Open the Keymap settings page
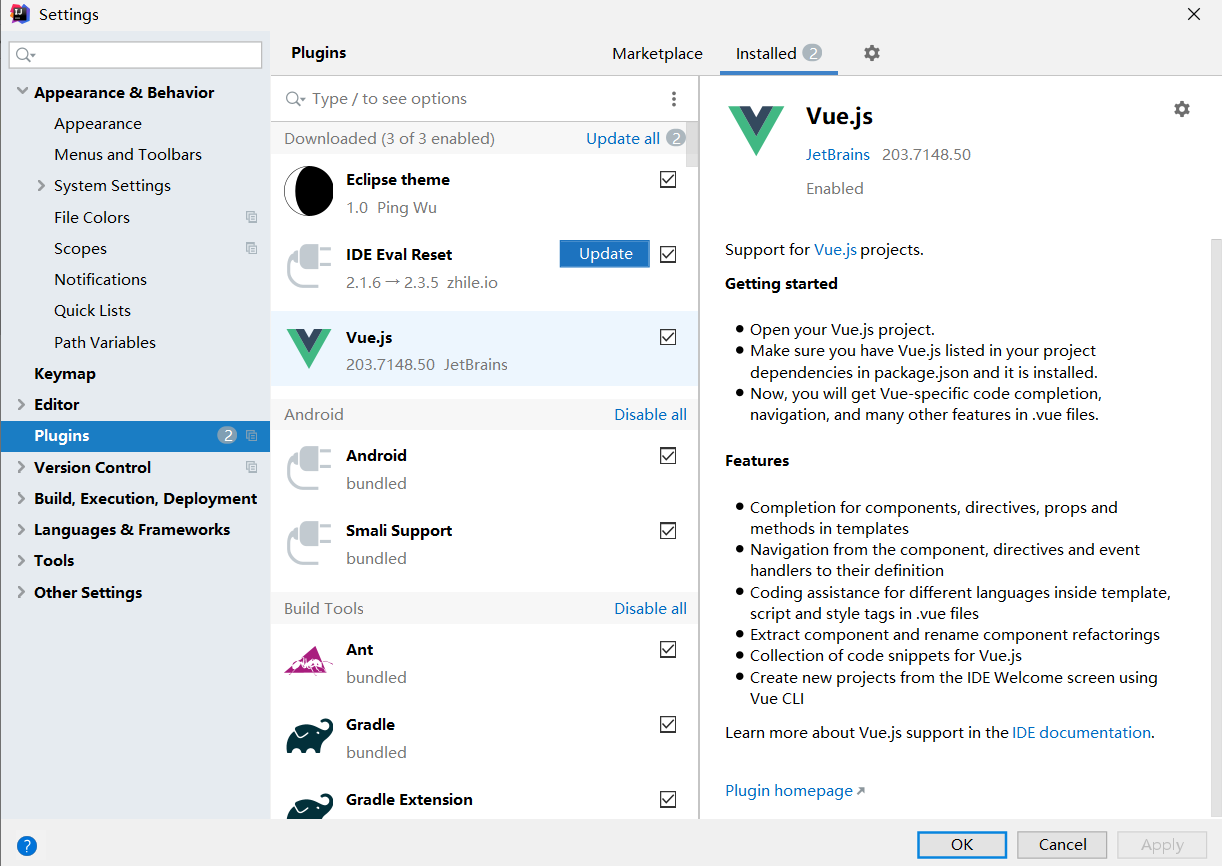1222x866 pixels. [65, 373]
